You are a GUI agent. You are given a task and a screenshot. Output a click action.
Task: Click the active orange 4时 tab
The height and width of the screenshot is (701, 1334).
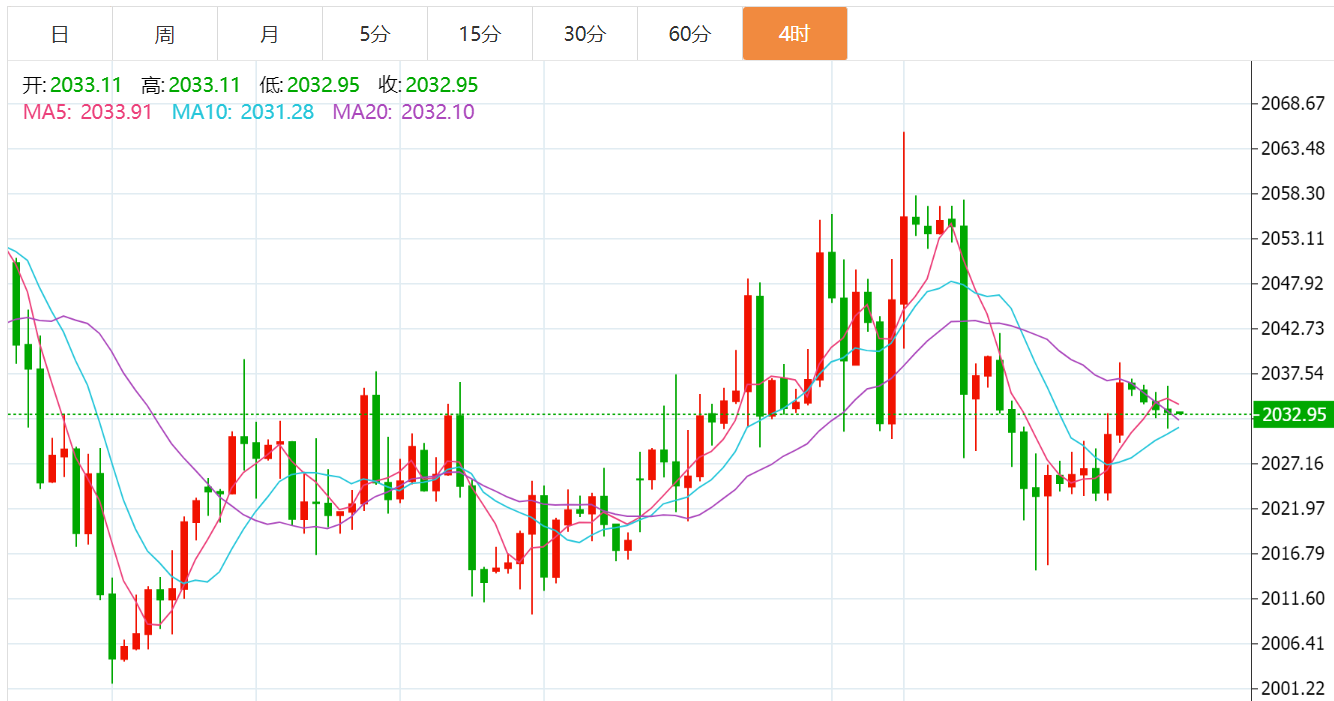click(795, 34)
